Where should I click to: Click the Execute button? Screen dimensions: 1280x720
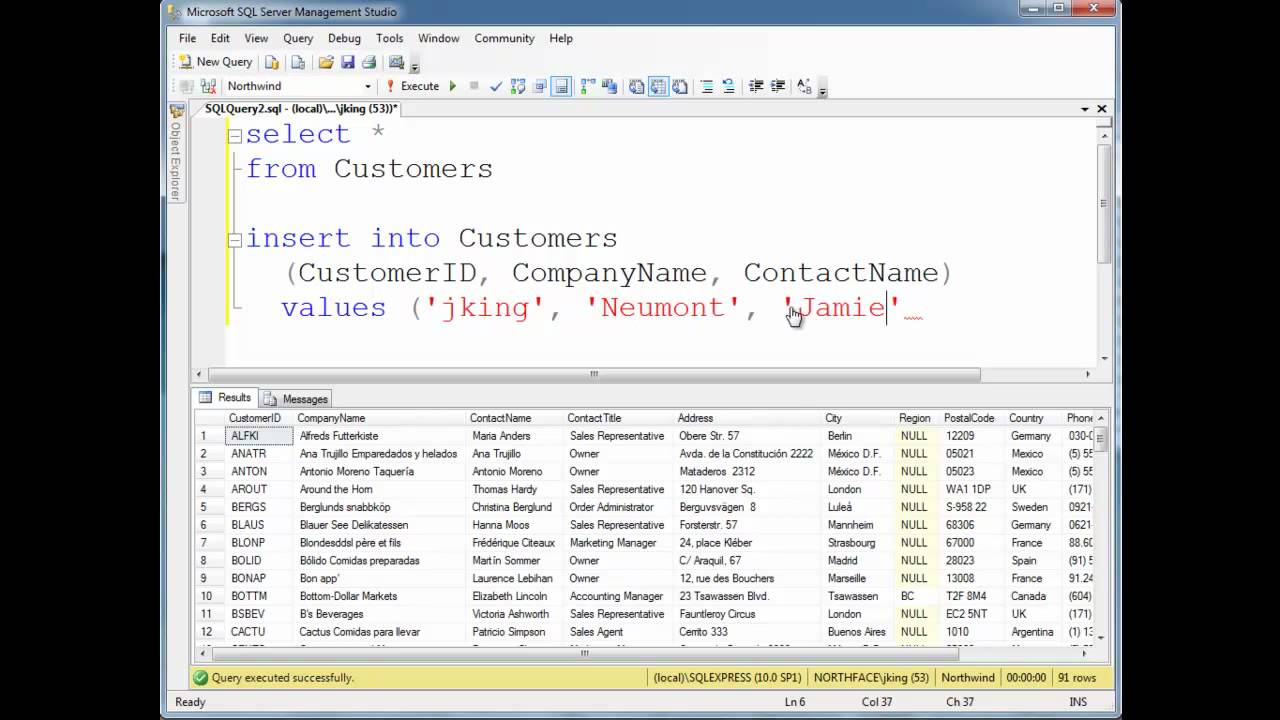pos(413,86)
